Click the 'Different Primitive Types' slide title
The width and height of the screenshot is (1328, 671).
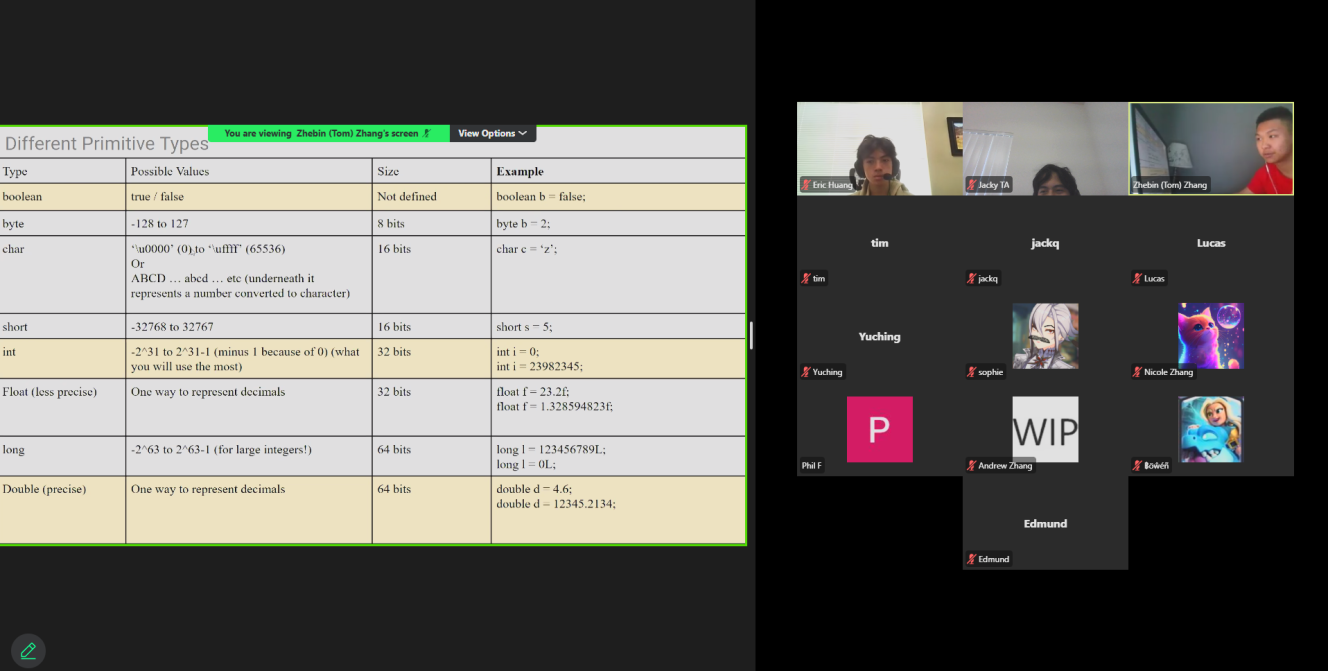105,144
